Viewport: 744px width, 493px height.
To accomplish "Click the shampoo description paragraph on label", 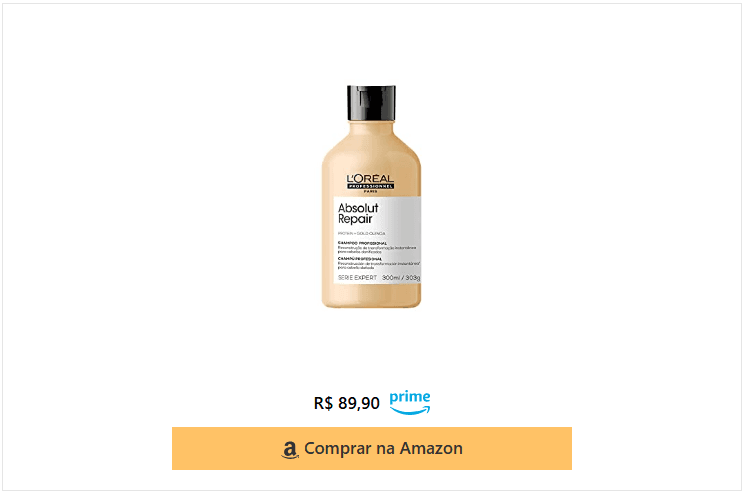I will [x=379, y=255].
